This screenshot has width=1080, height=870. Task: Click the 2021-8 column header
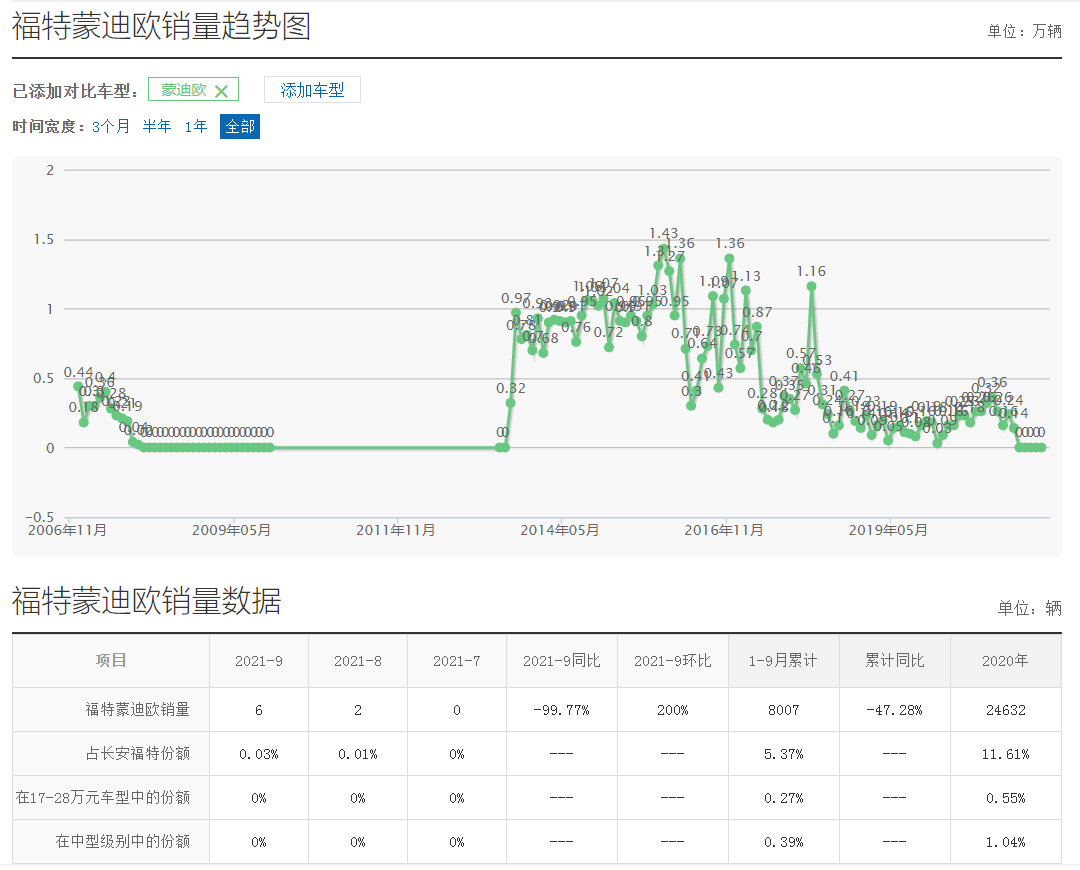pyautogui.click(x=358, y=661)
